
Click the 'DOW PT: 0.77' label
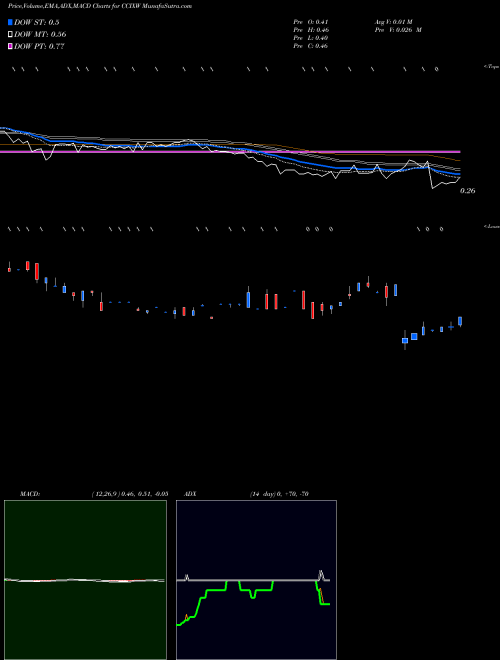coord(39,47)
